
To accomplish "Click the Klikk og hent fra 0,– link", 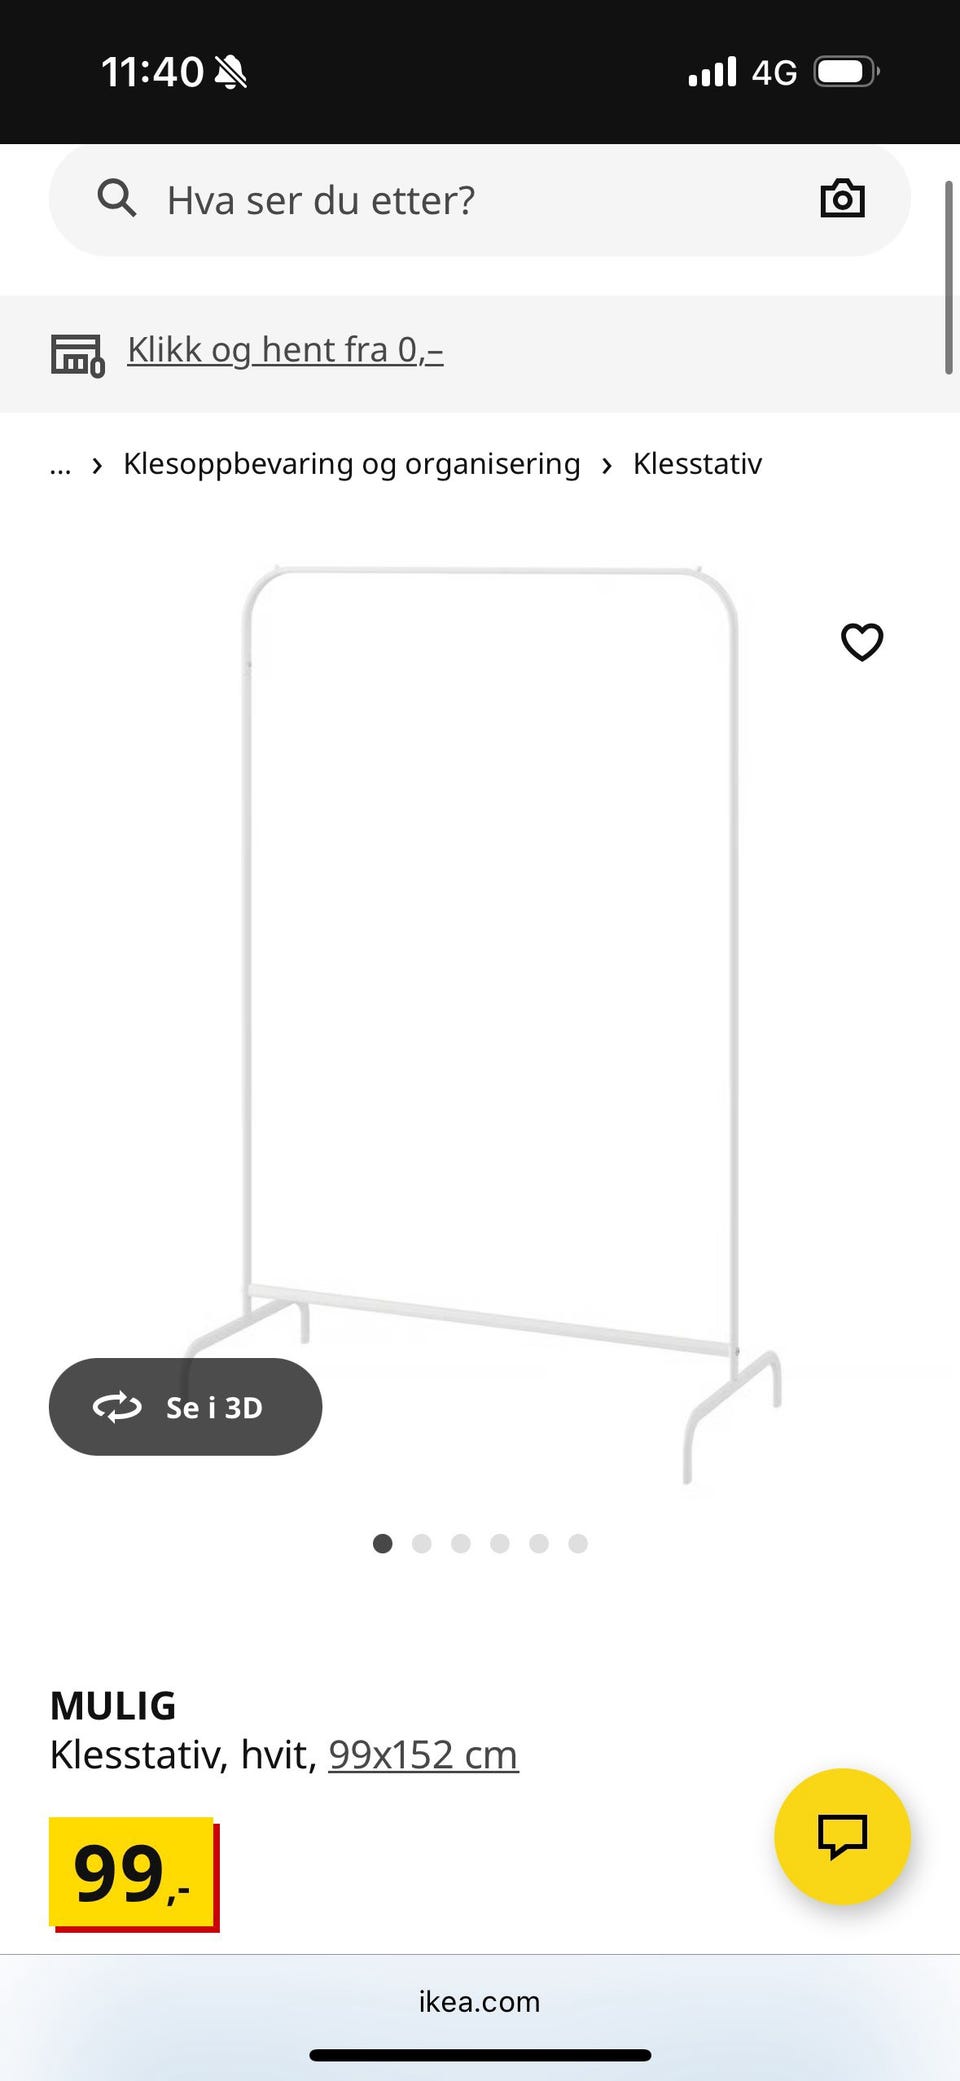I will 285,350.
